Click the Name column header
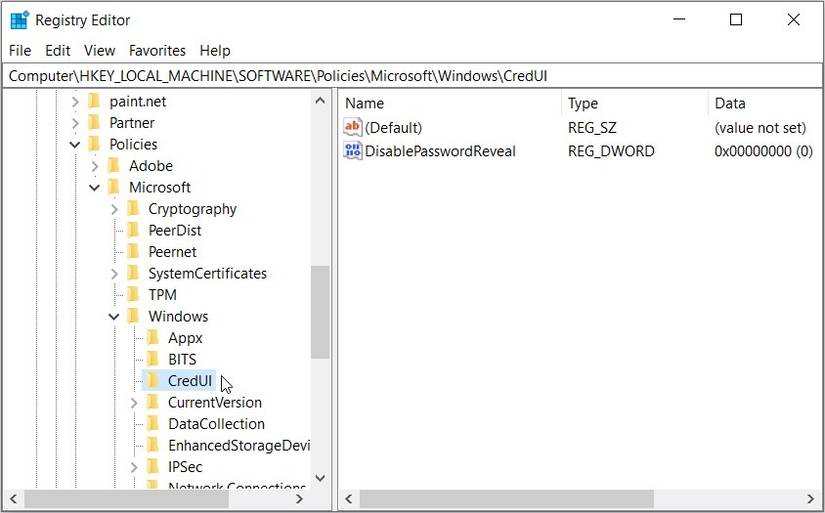825x513 pixels. tap(450, 103)
